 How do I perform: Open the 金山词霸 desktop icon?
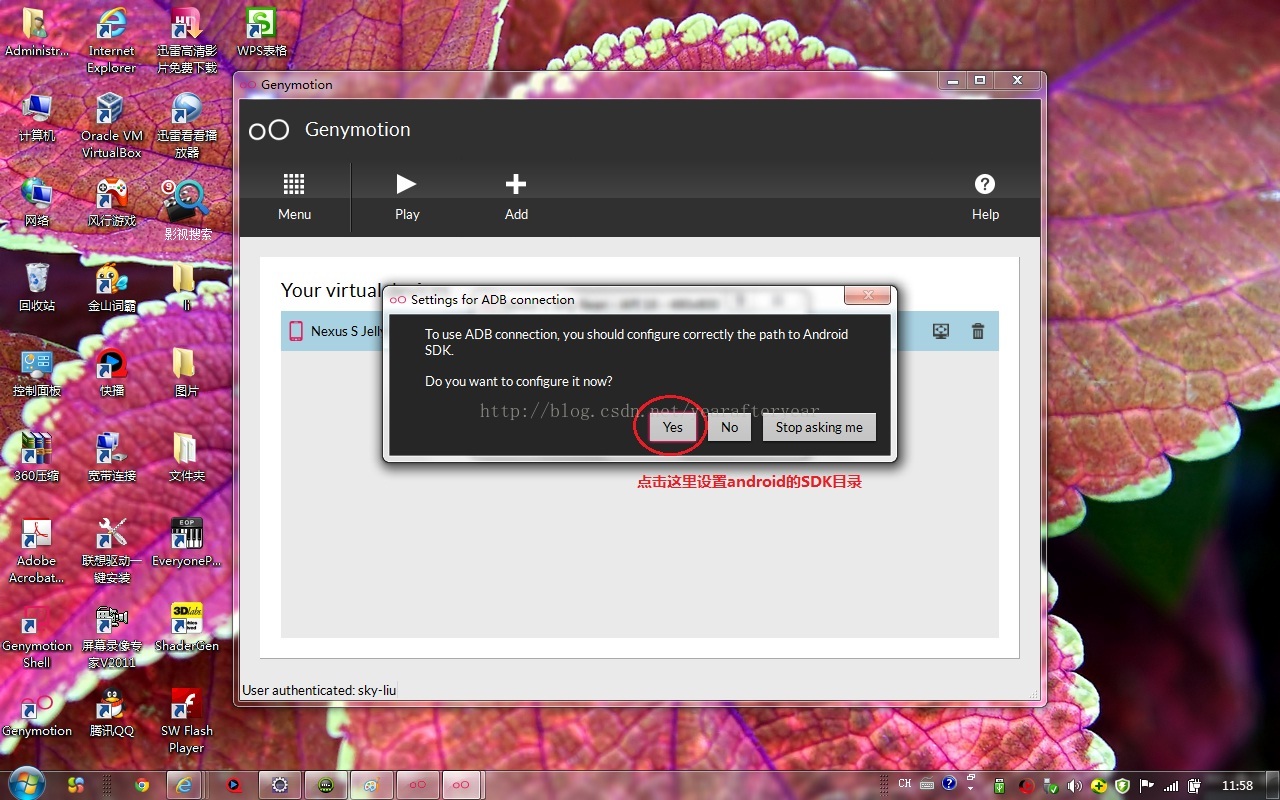(x=111, y=288)
